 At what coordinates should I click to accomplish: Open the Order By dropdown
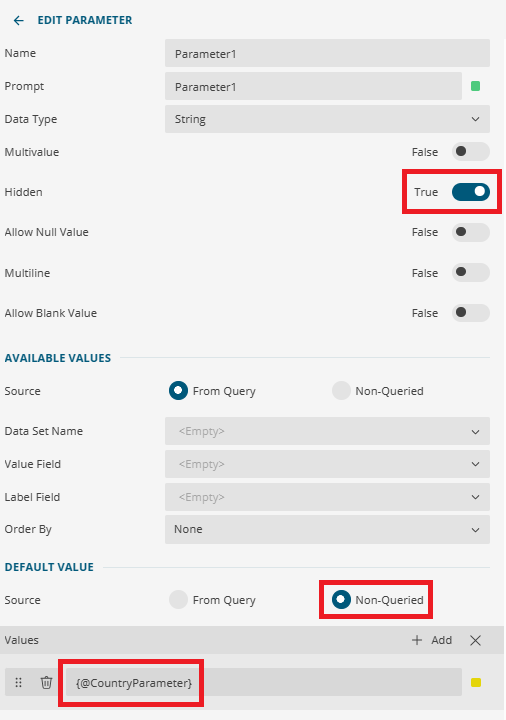tap(327, 529)
